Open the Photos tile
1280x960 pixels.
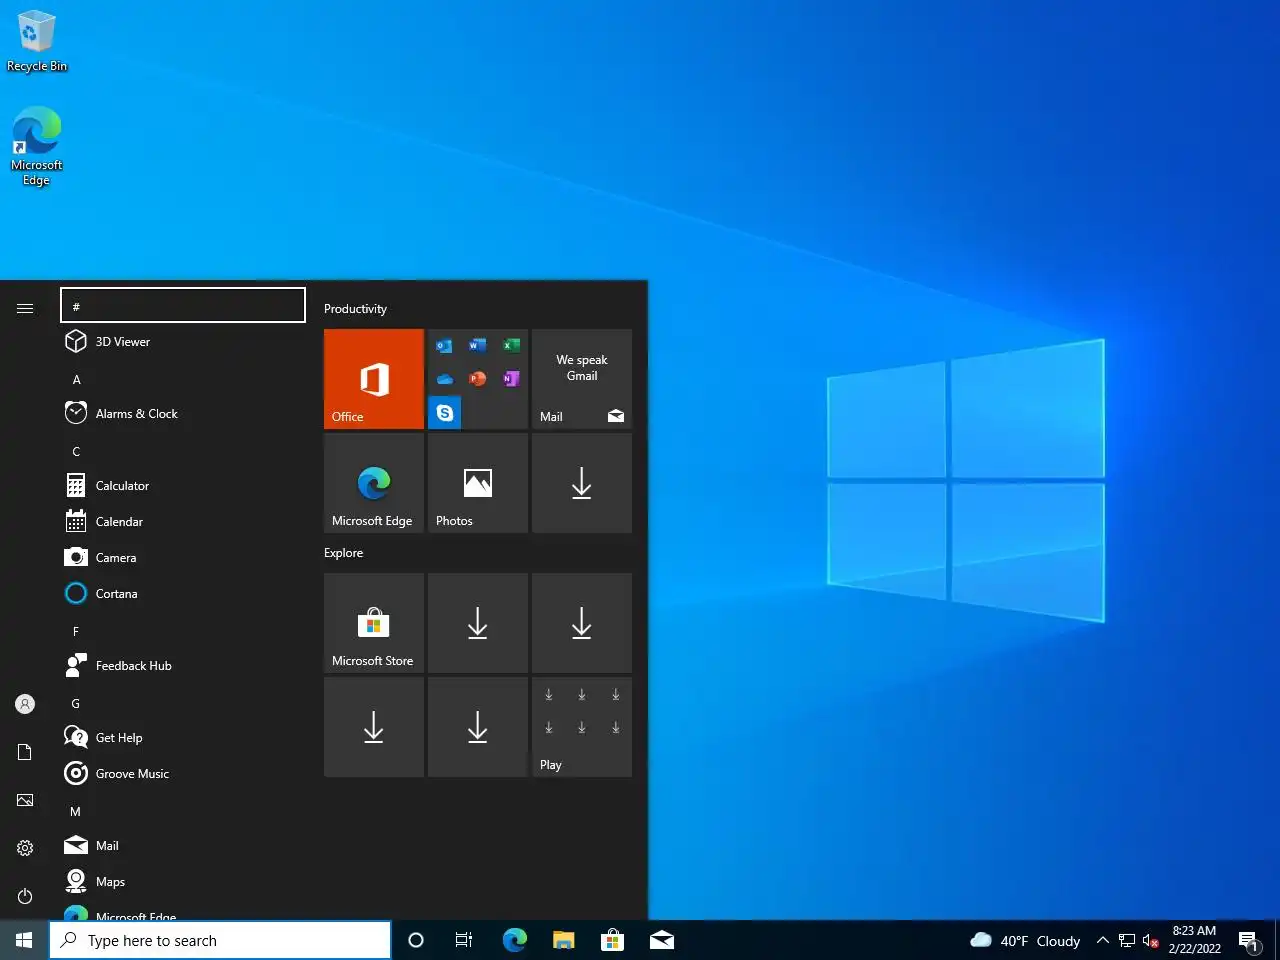[x=478, y=483]
